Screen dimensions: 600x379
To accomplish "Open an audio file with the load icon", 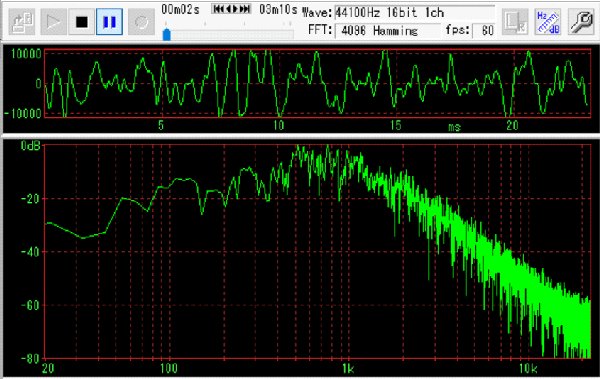I will click(22, 22).
